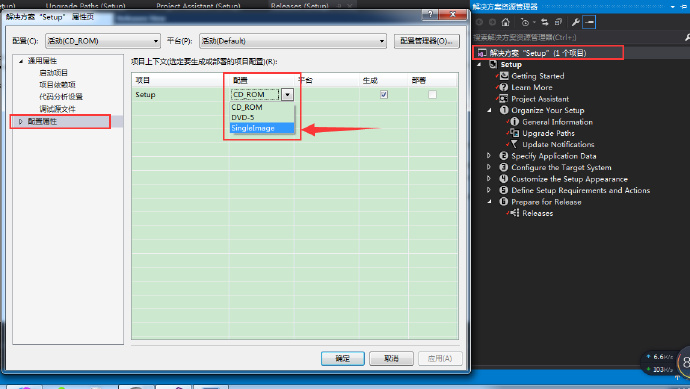
Task: Click the 生成 column header
Action: [384, 80]
